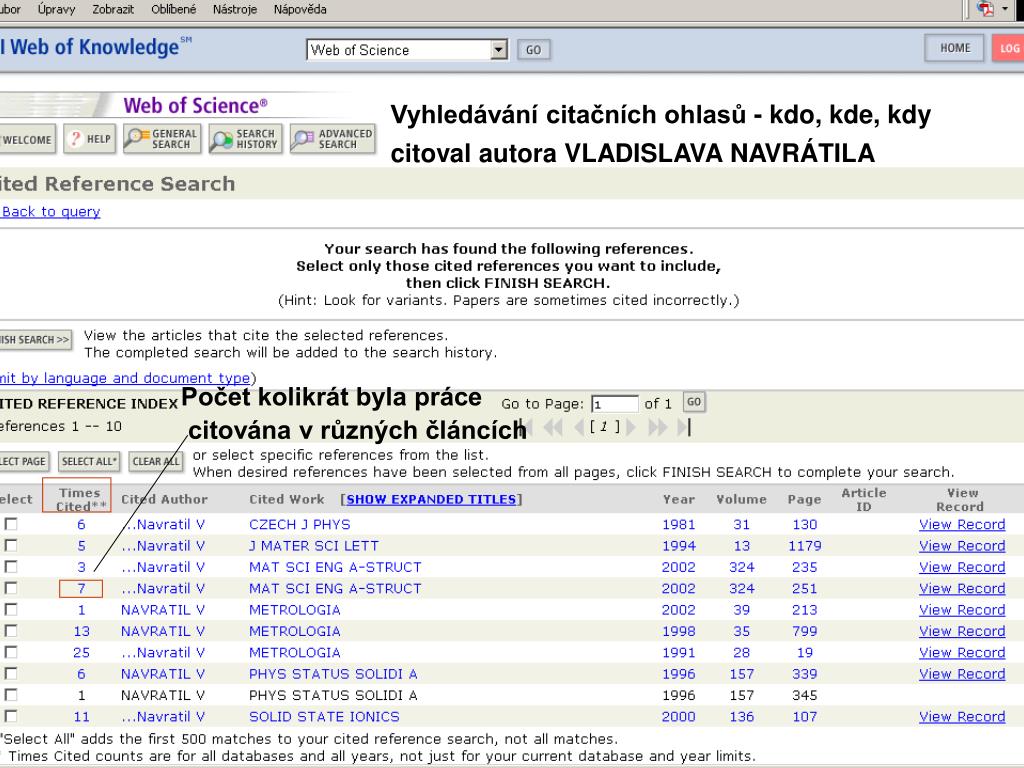Check MAT SCI ENG A-STRUCT page 251 checkbox
The width and height of the screenshot is (1024, 768).
[11, 588]
